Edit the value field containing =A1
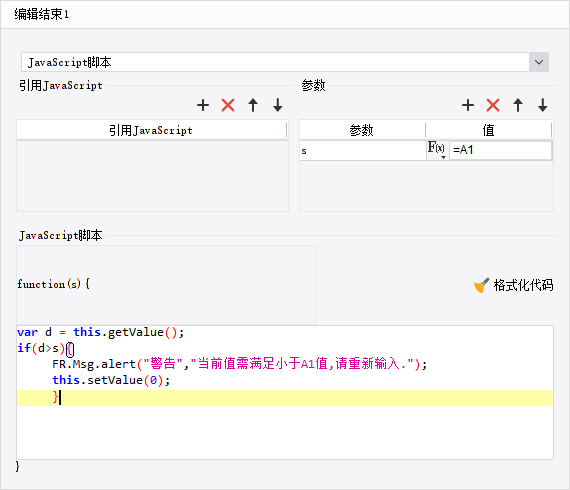The image size is (570, 490). coord(501,150)
